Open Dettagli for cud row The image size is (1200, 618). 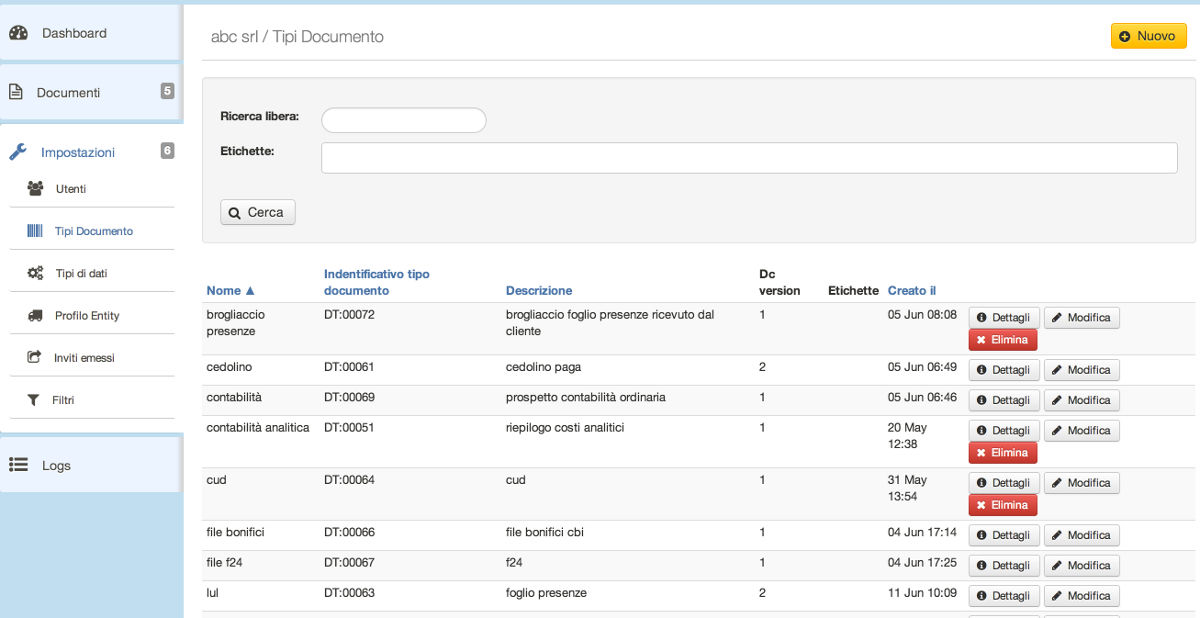pyautogui.click(x=1004, y=483)
